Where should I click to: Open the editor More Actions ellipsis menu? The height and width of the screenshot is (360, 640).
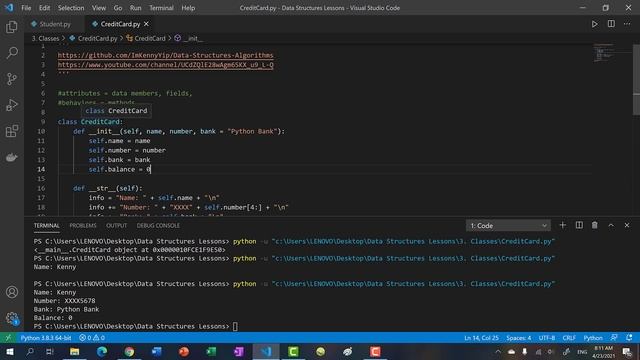coord(627,24)
